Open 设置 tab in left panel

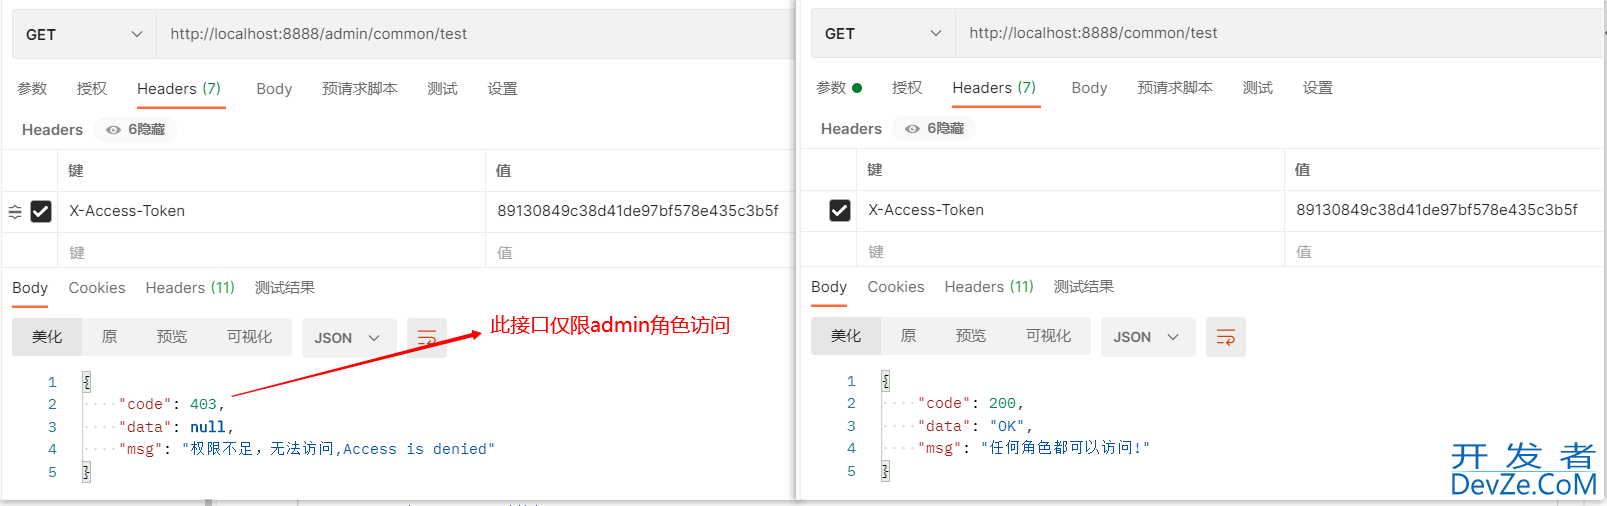[x=502, y=88]
